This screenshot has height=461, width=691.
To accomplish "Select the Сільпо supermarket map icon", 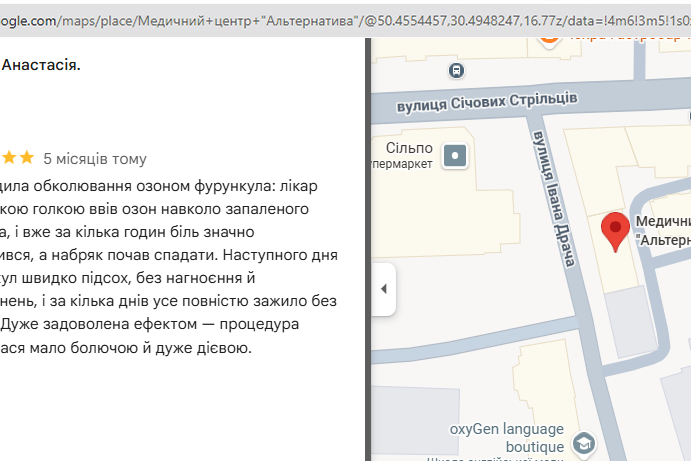I will point(456,156).
